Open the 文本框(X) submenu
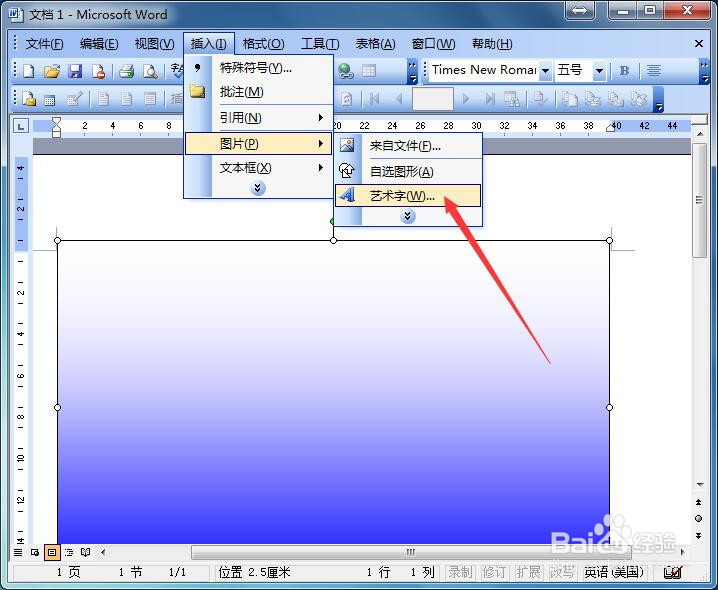718x590 pixels. (x=258, y=168)
